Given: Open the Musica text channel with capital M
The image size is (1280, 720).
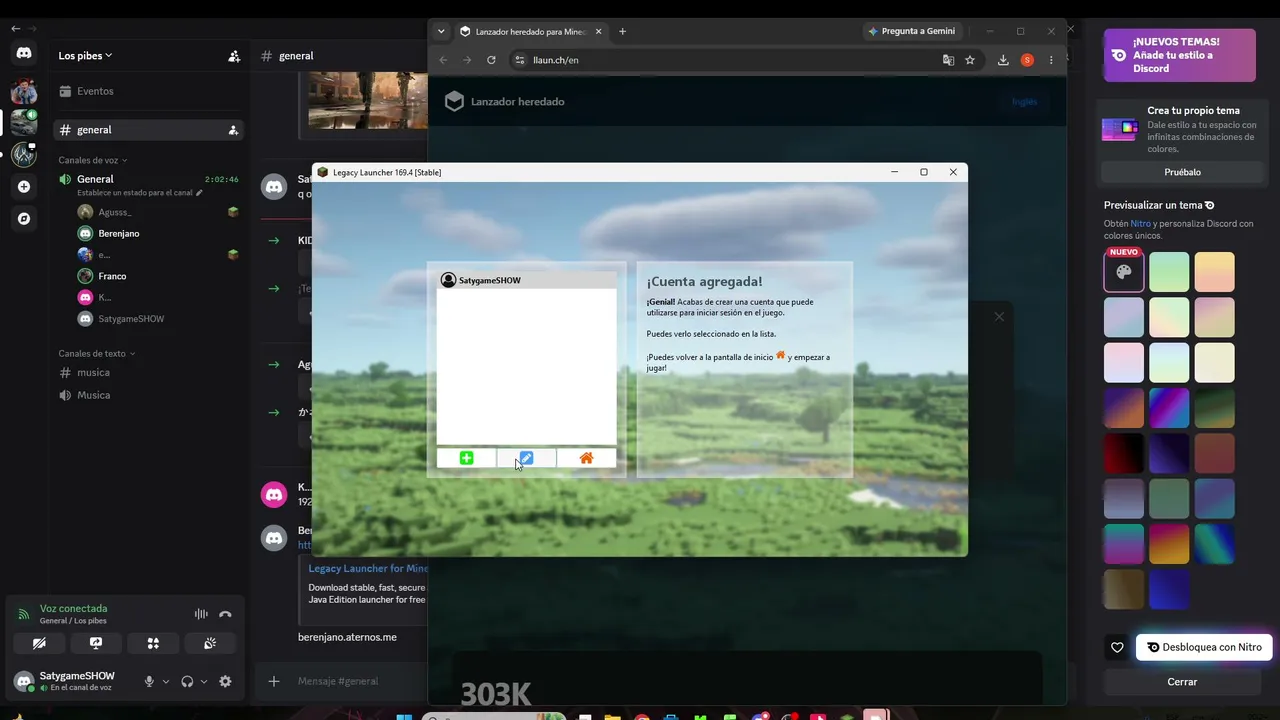Looking at the screenshot, I should [149, 395].
